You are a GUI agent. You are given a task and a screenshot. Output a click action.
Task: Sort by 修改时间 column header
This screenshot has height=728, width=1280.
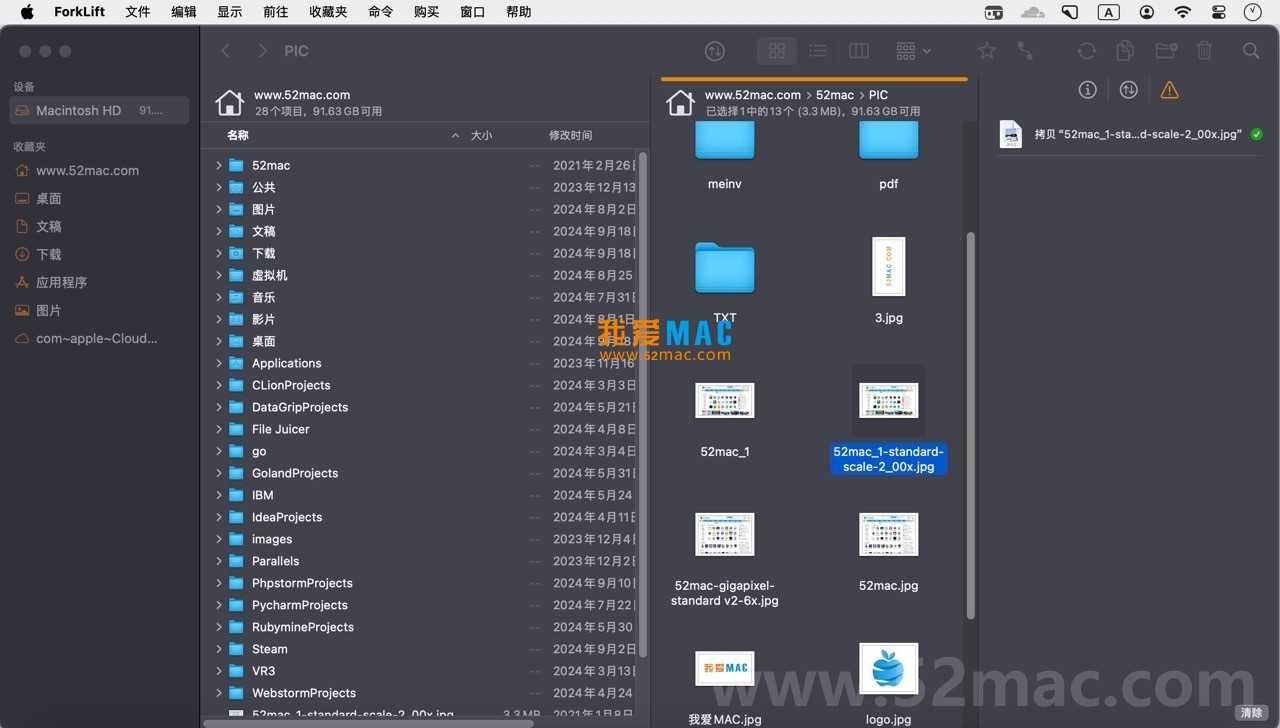pyautogui.click(x=570, y=135)
